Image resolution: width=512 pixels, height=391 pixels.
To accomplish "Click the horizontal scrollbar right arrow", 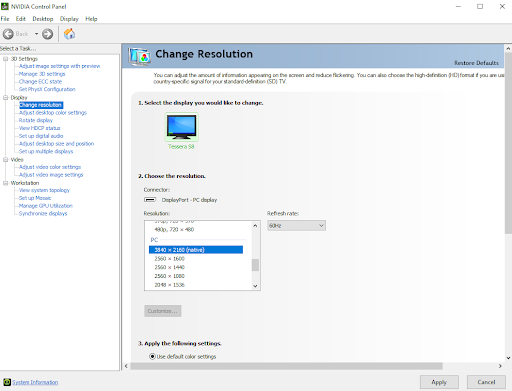I will click(x=500, y=366).
